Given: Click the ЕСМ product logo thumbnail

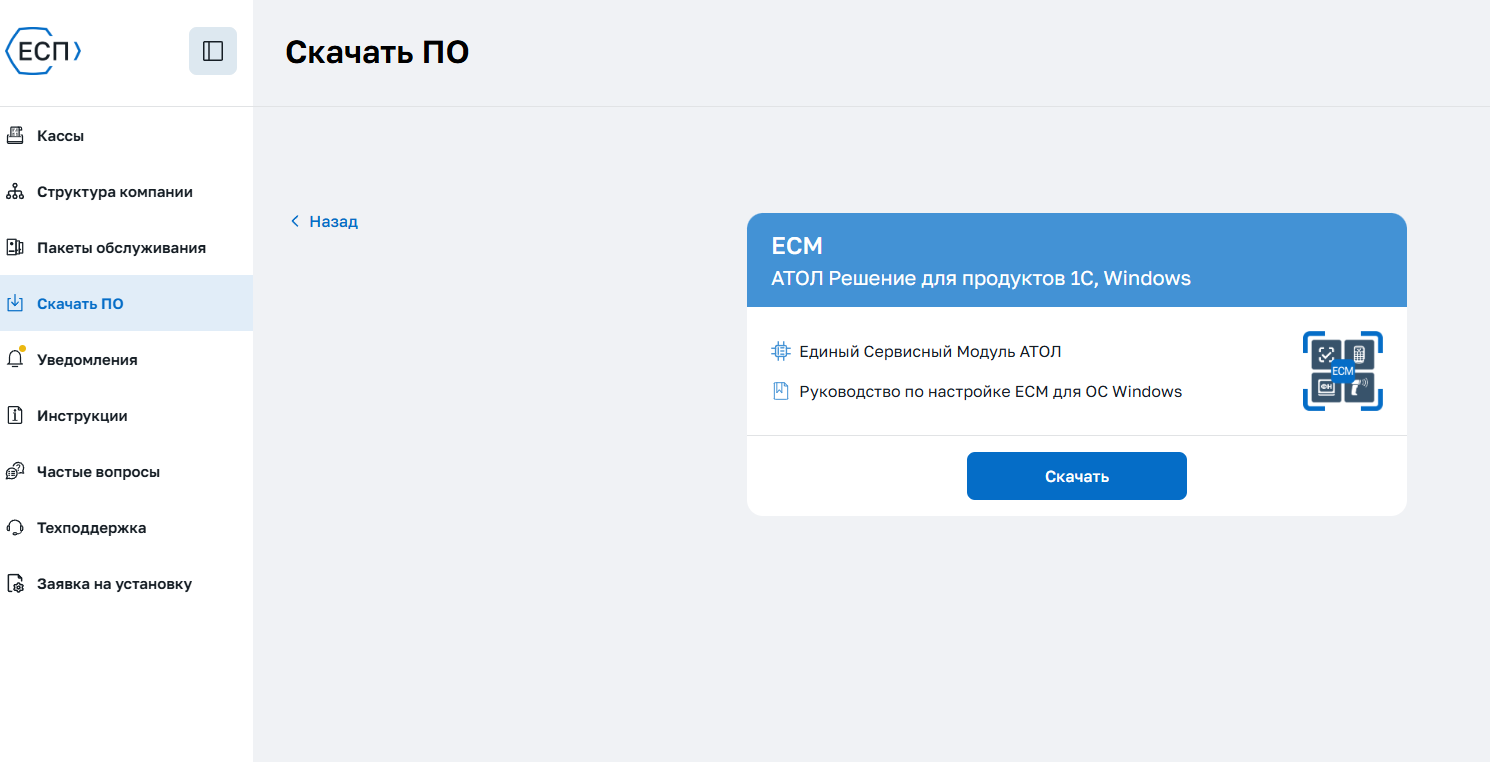Looking at the screenshot, I should click(1343, 371).
